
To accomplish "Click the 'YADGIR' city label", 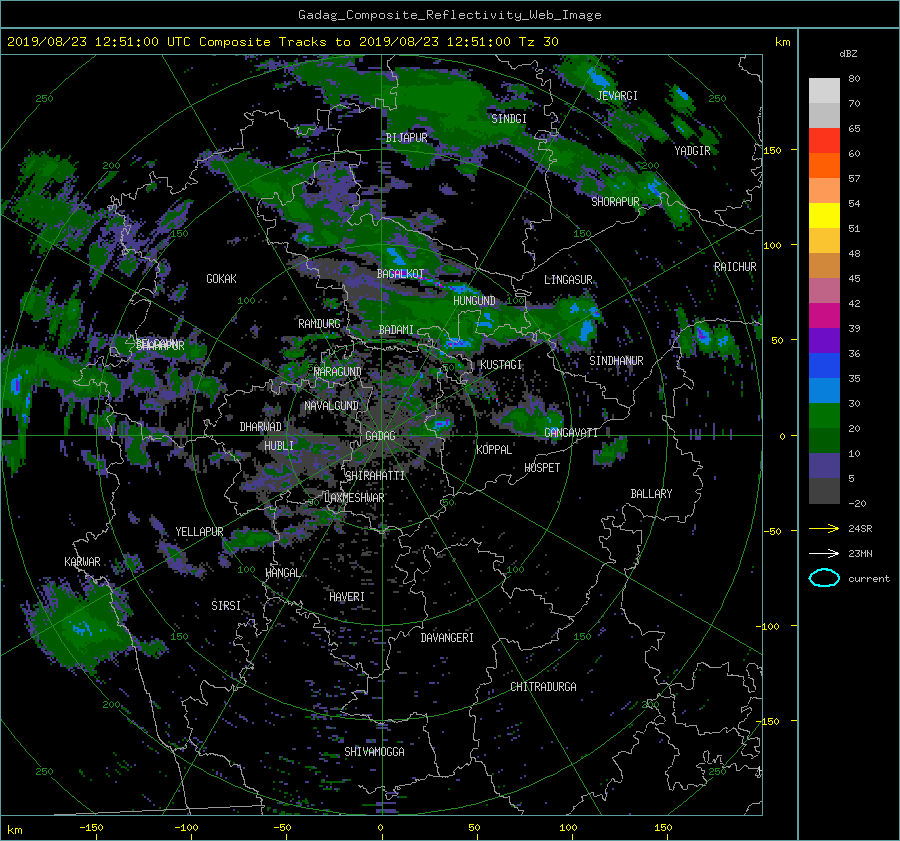I will coord(692,151).
